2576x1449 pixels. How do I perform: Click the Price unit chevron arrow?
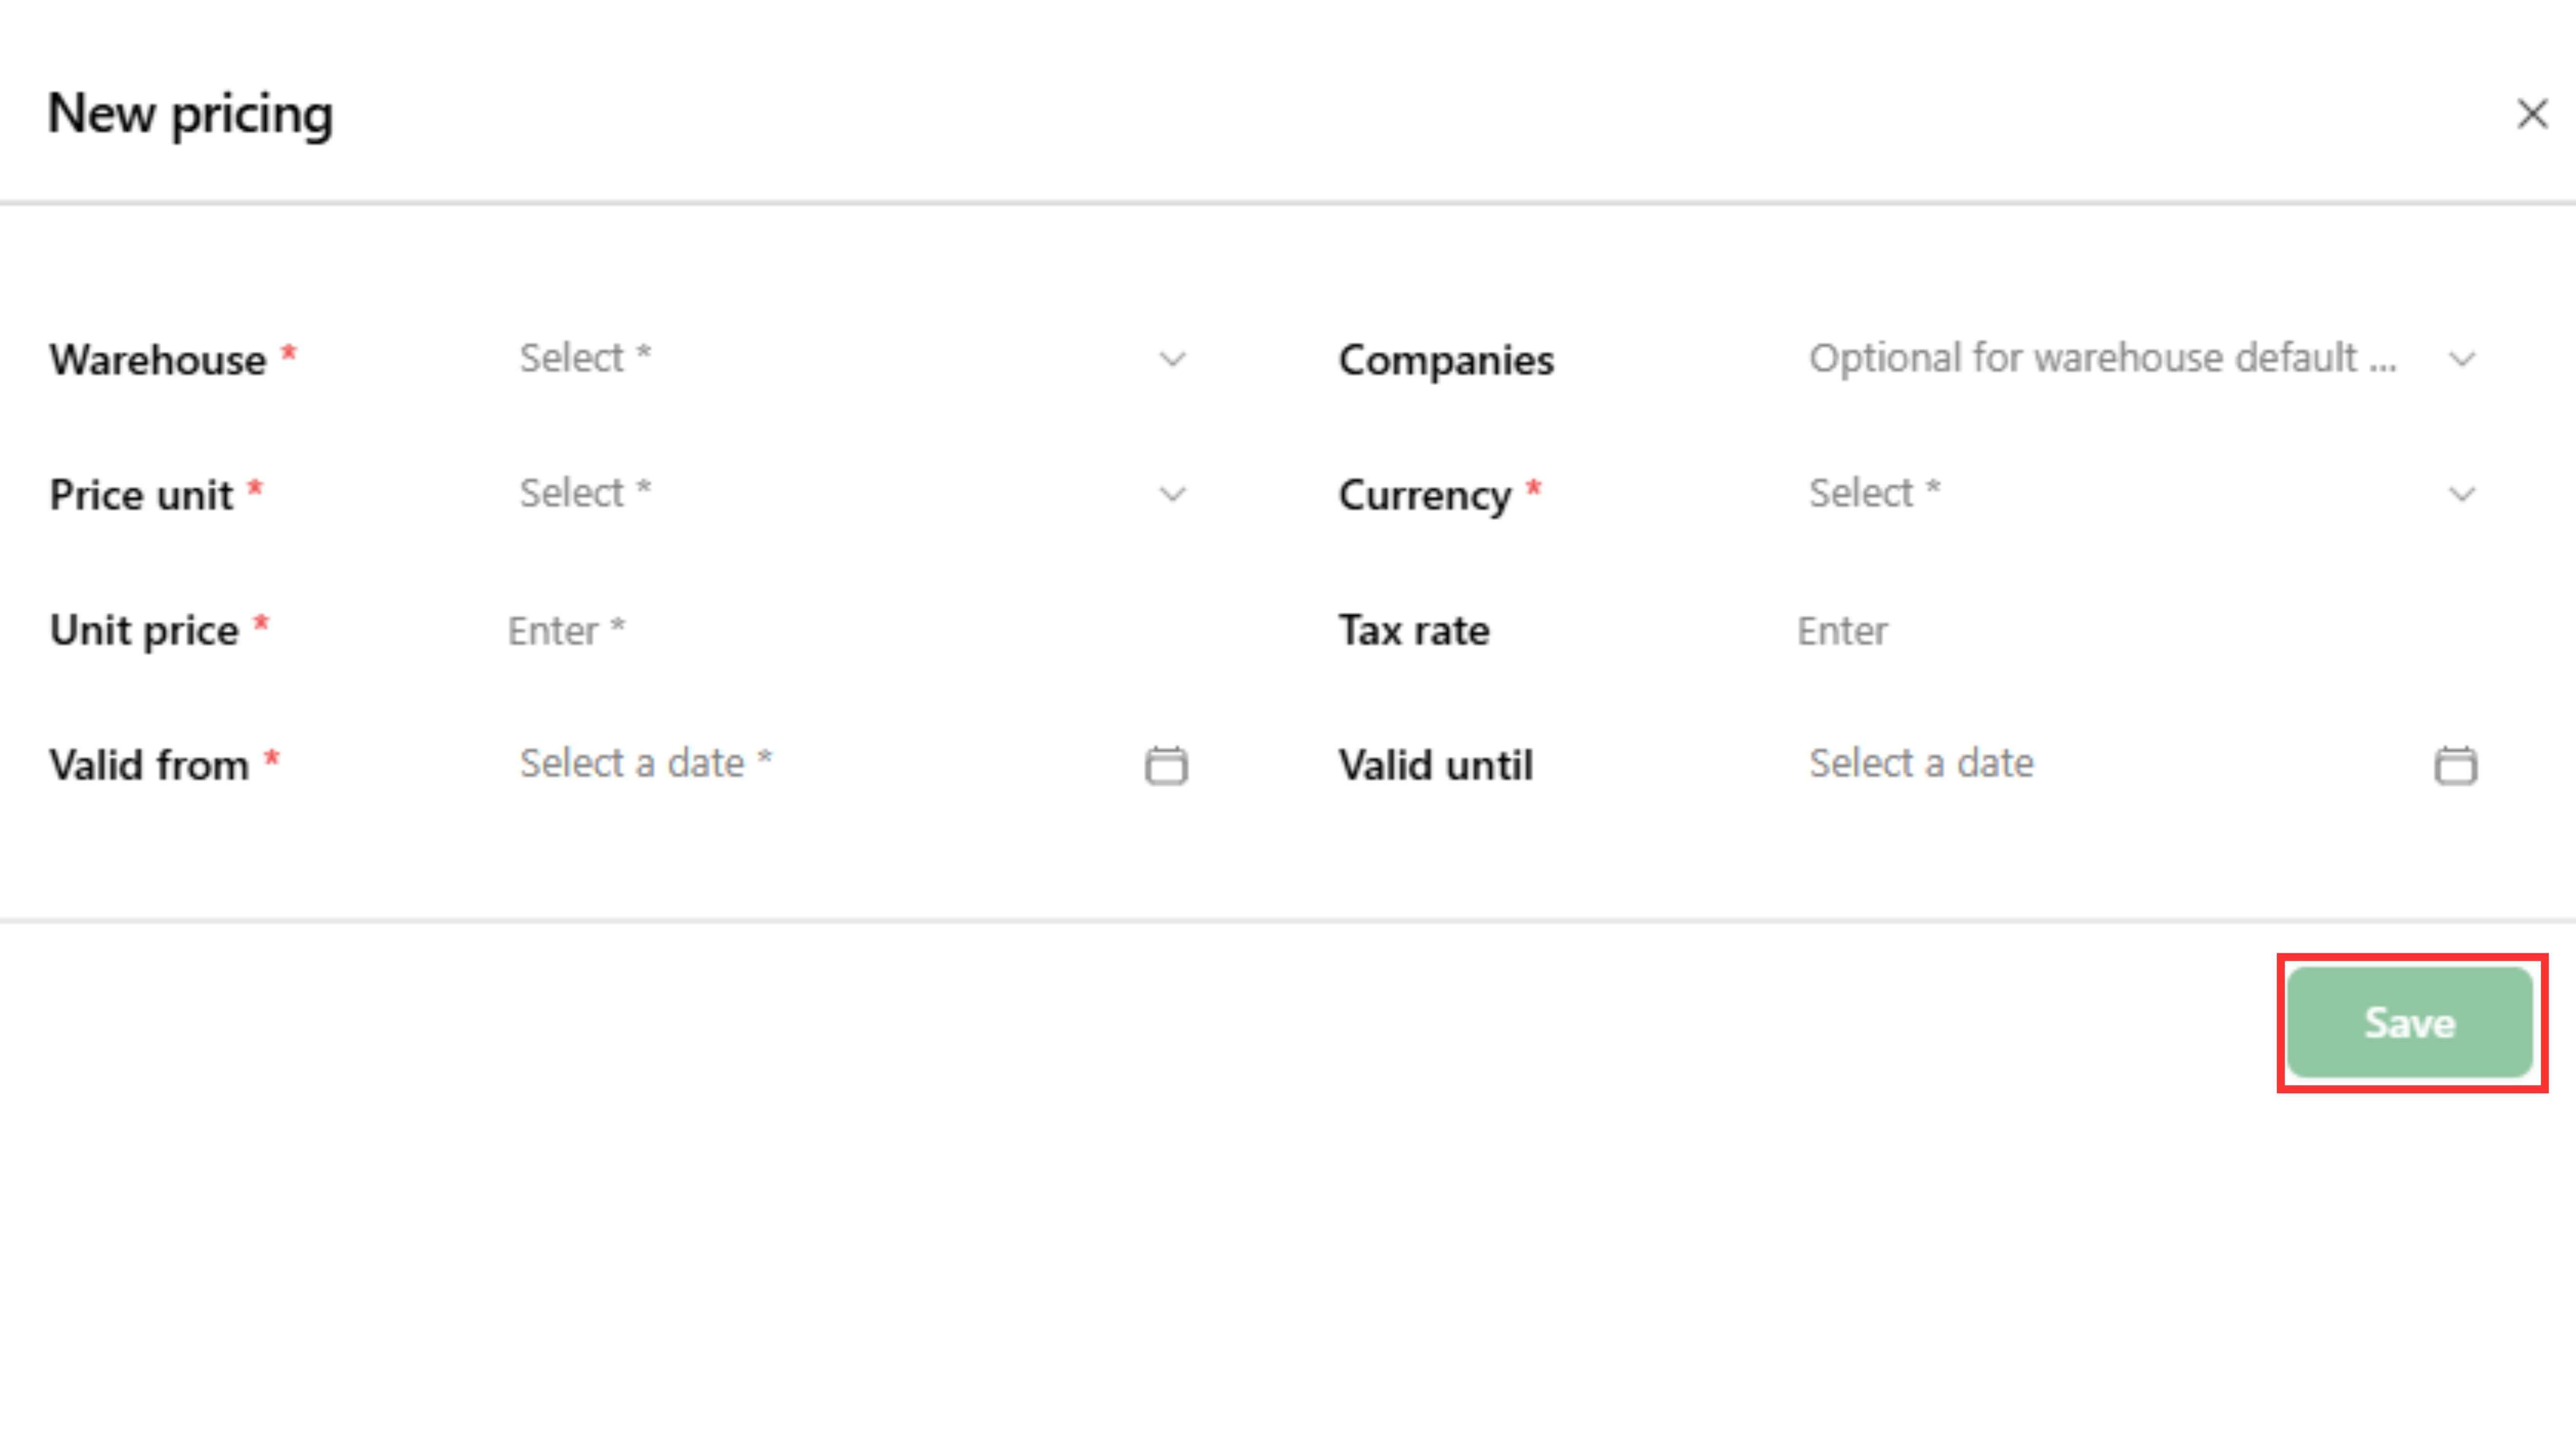coord(1172,494)
